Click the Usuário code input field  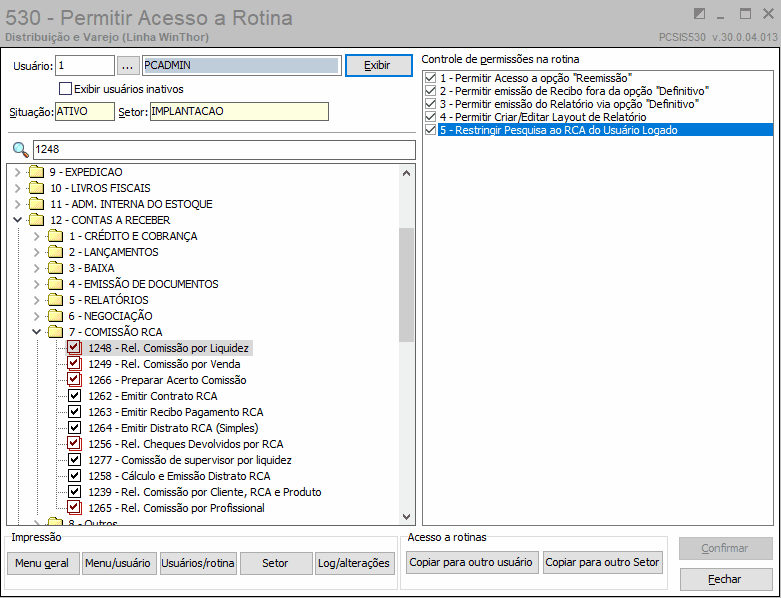point(85,65)
